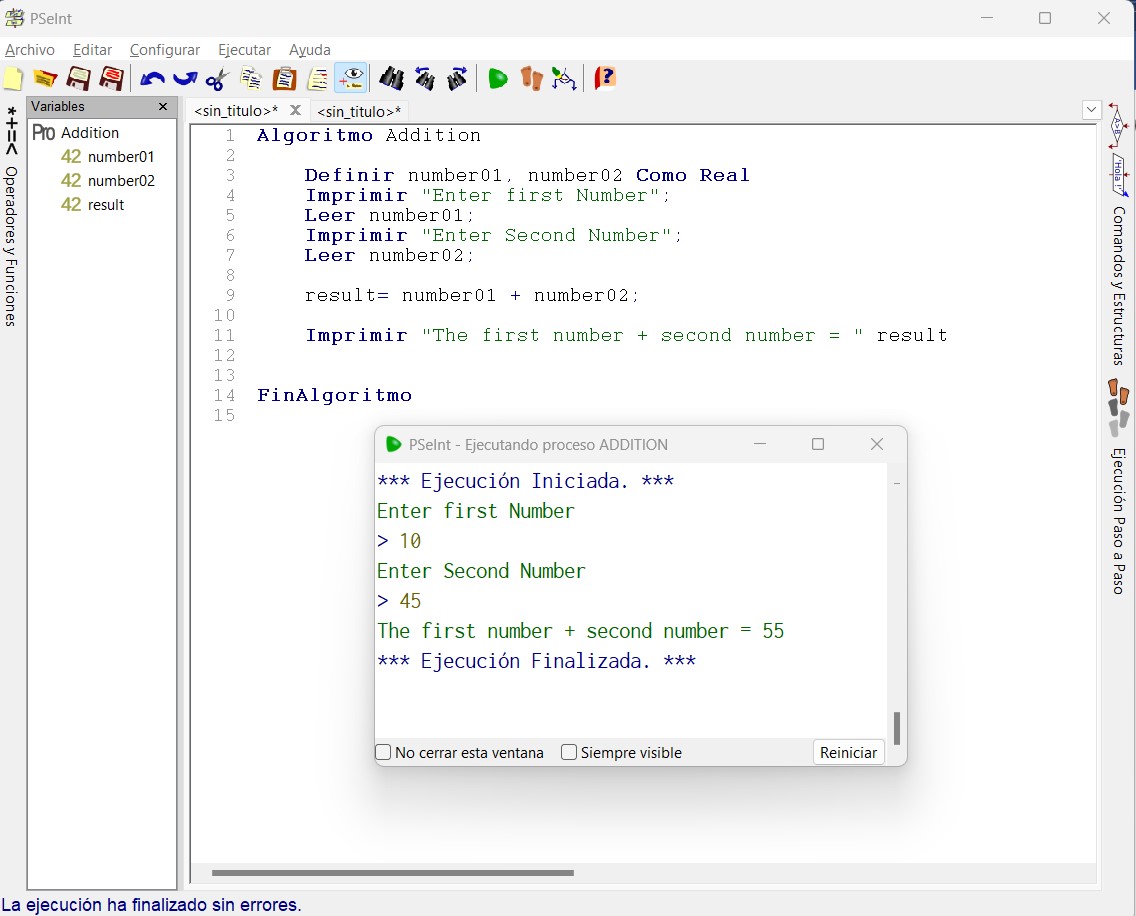This screenshot has height=916, width=1136.
Task: Click the Save file floppy icon
Action: [x=78, y=78]
